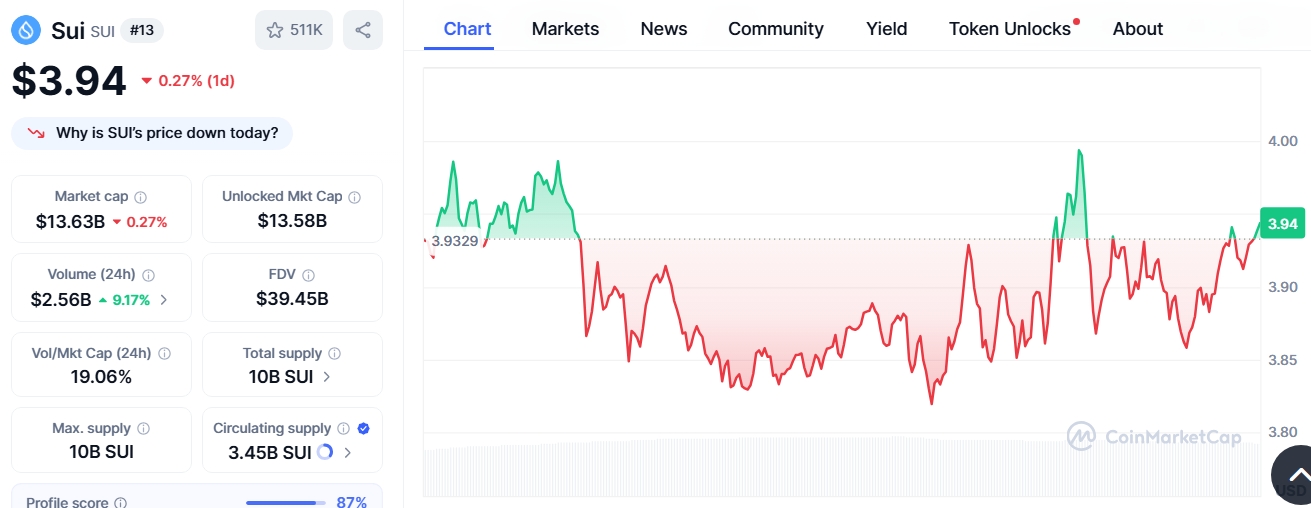
Task: Click Max. supply info icon
Action: pos(143,428)
